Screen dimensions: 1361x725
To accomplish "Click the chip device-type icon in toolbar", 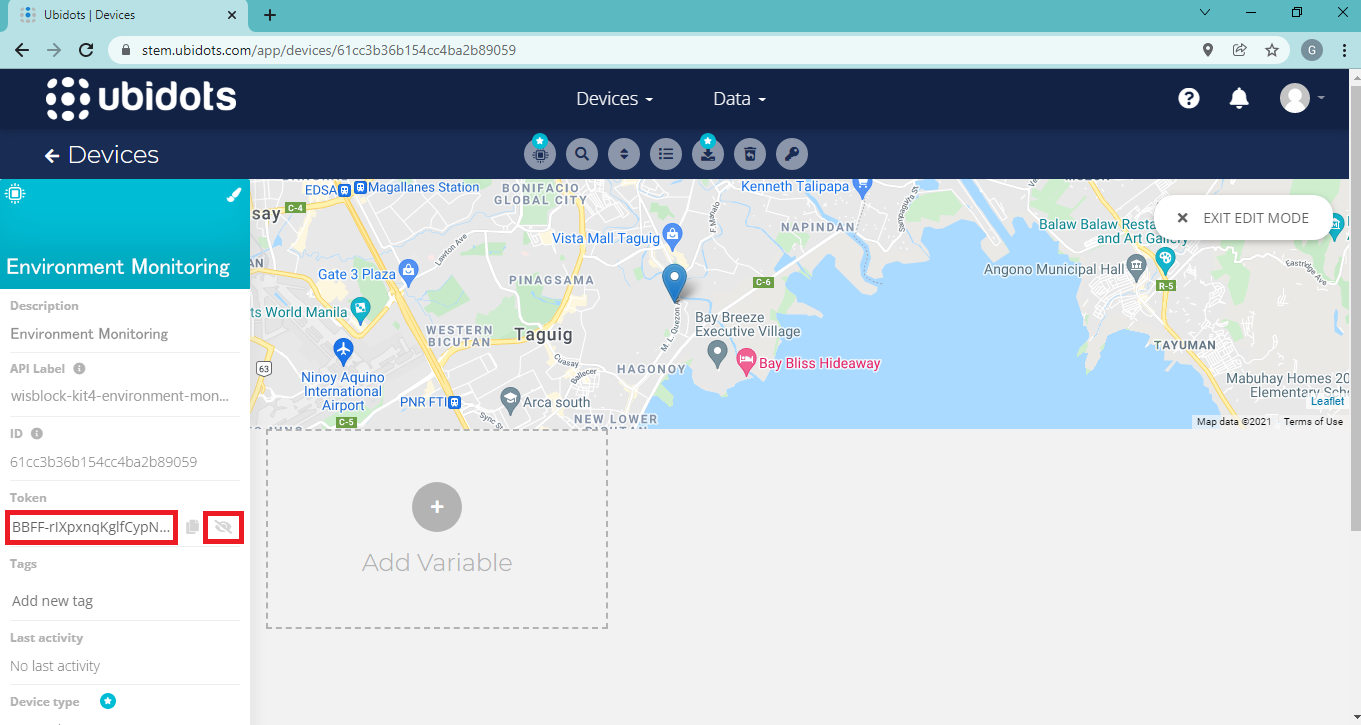I will [540, 154].
